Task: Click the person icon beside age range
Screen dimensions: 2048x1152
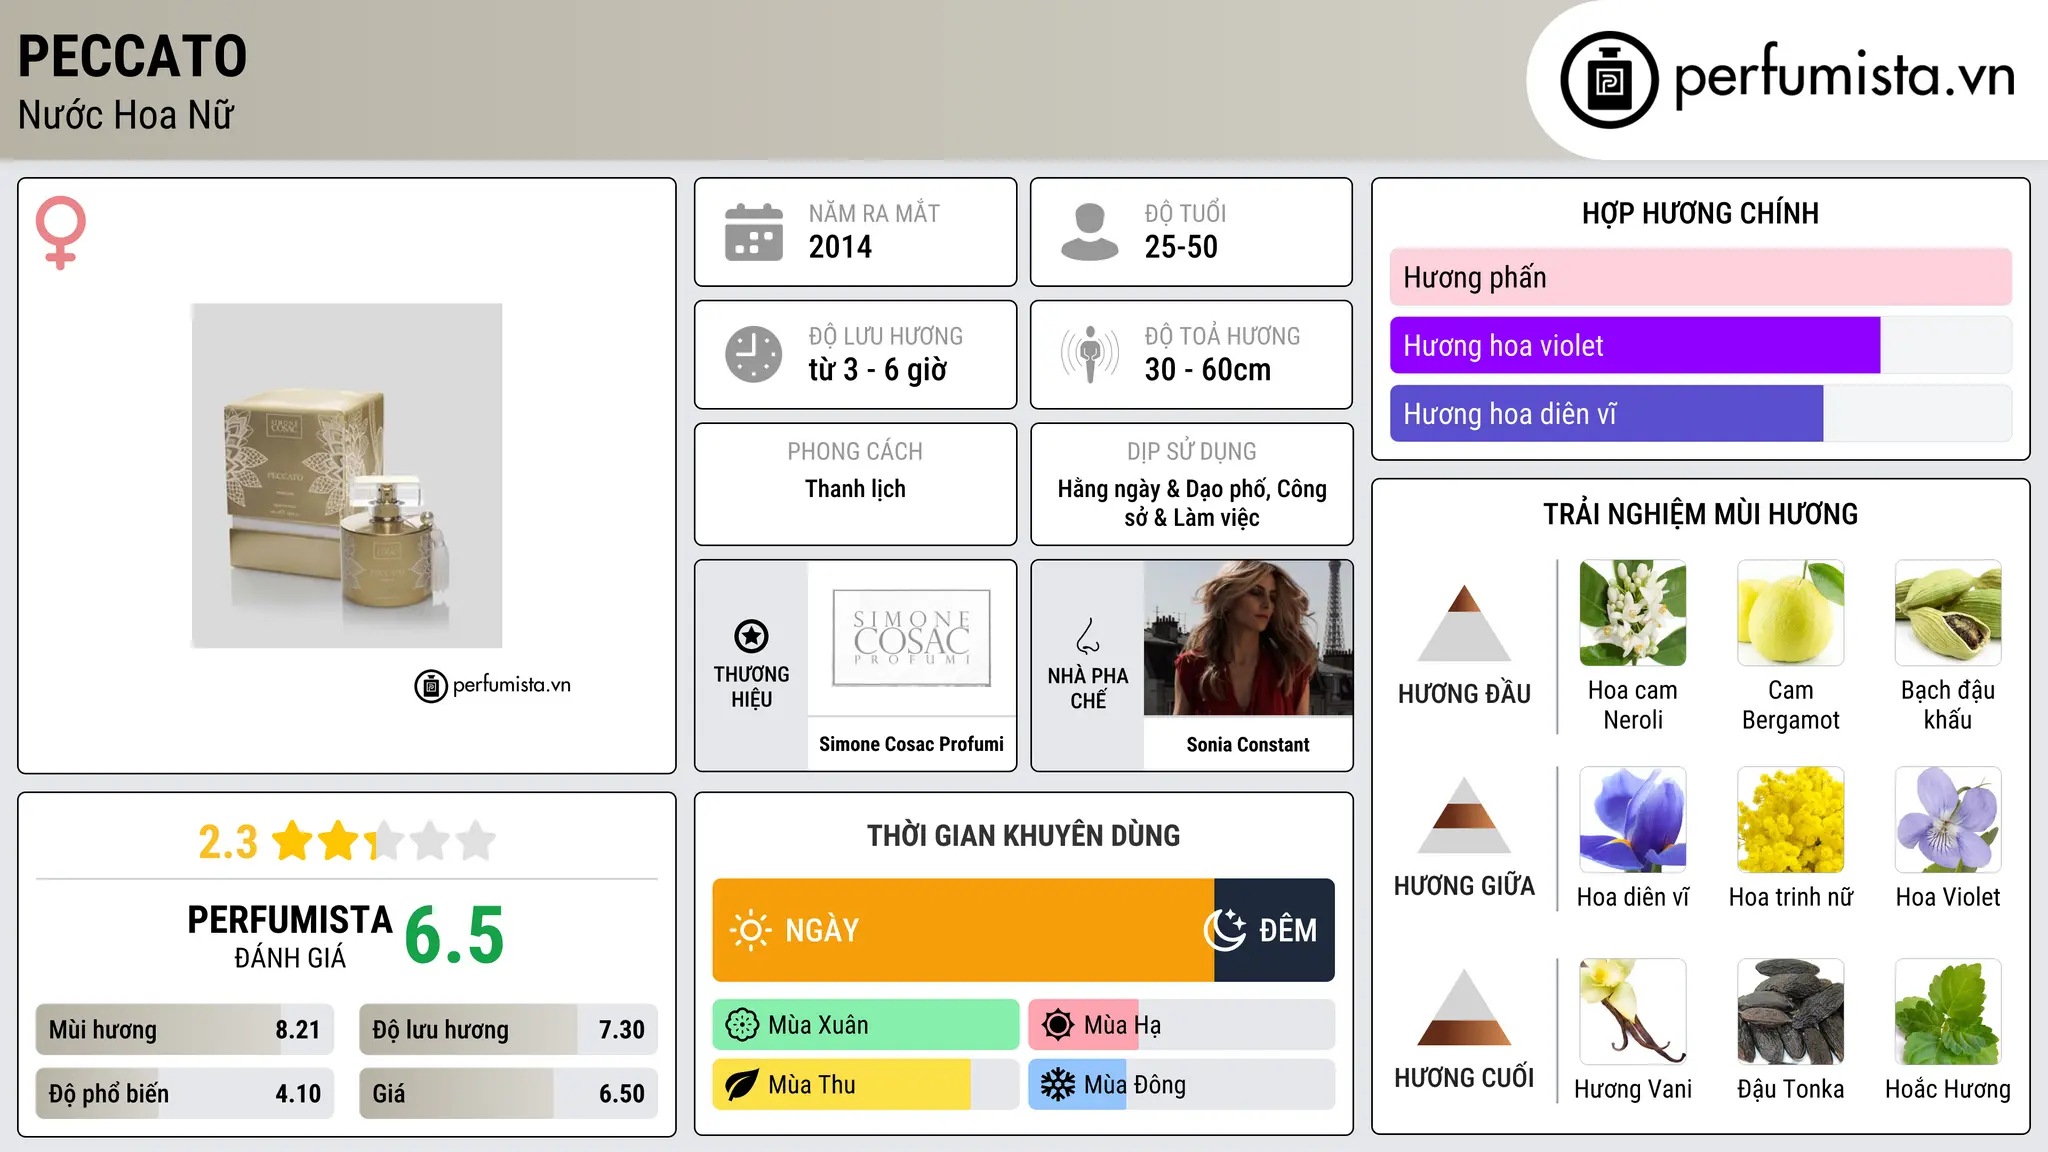Action: (x=1090, y=232)
